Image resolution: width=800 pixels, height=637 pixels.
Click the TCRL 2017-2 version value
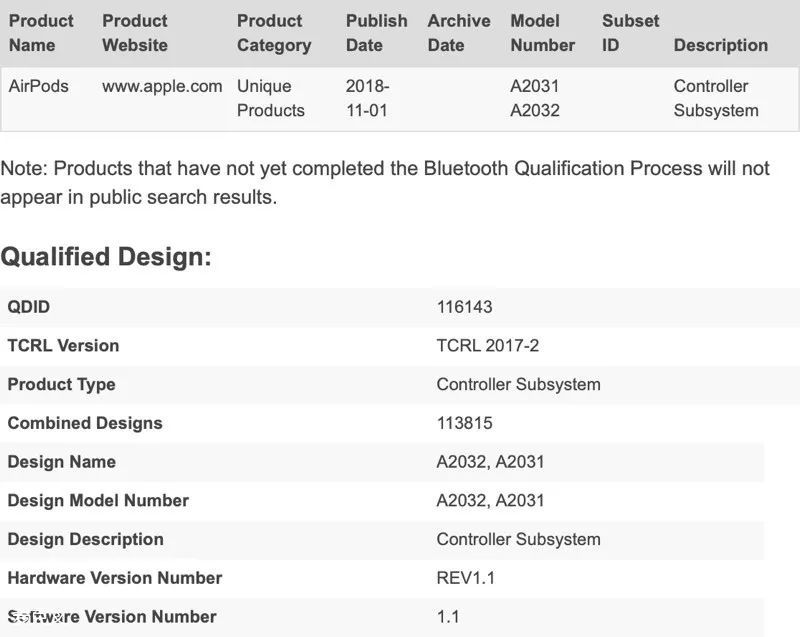point(488,346)
